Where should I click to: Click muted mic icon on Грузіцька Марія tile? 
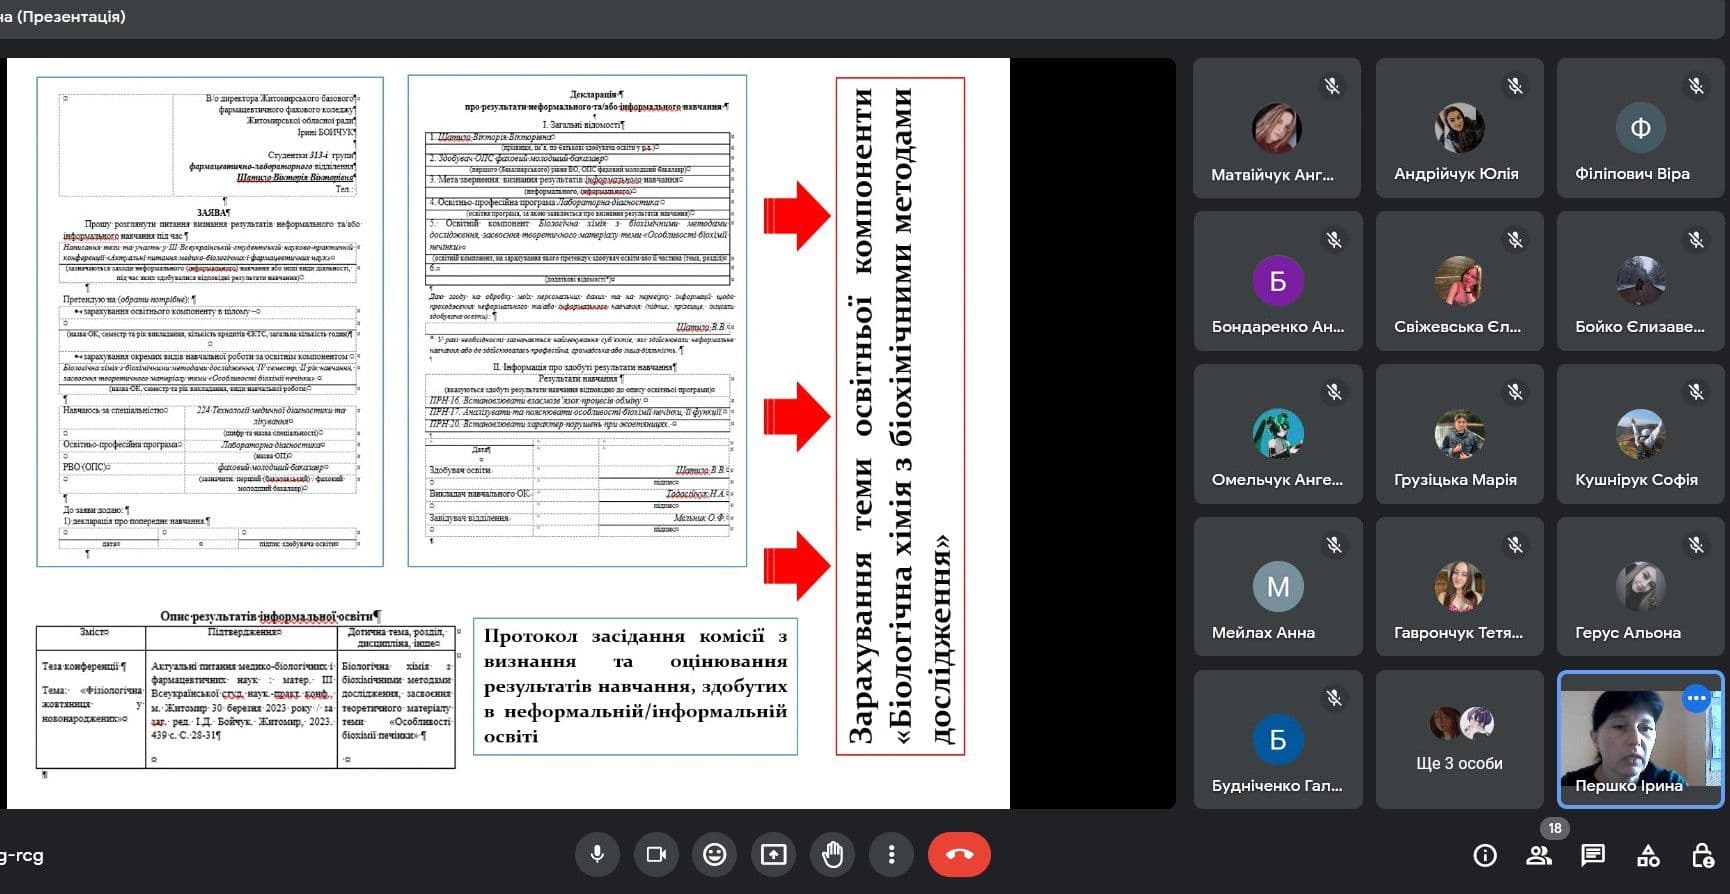tap(1515, 392)
